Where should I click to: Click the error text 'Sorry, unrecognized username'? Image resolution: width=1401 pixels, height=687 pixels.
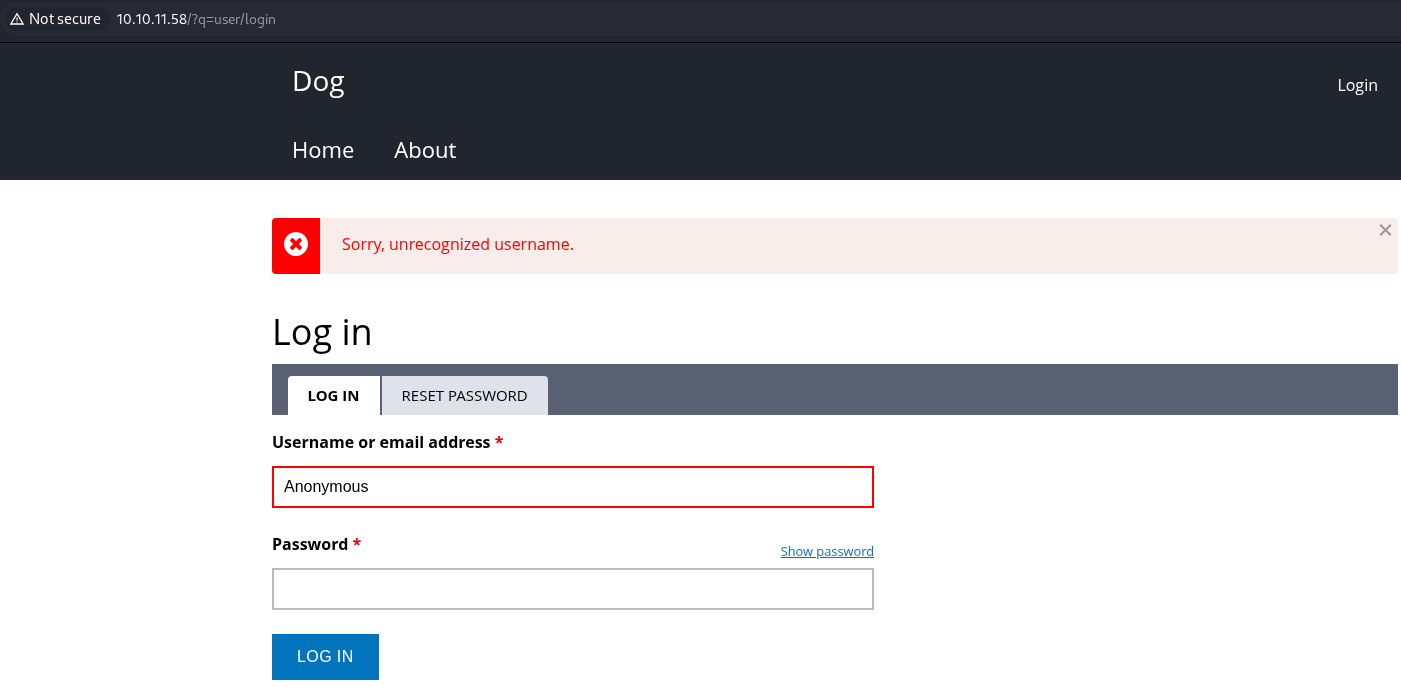[458, 245]
